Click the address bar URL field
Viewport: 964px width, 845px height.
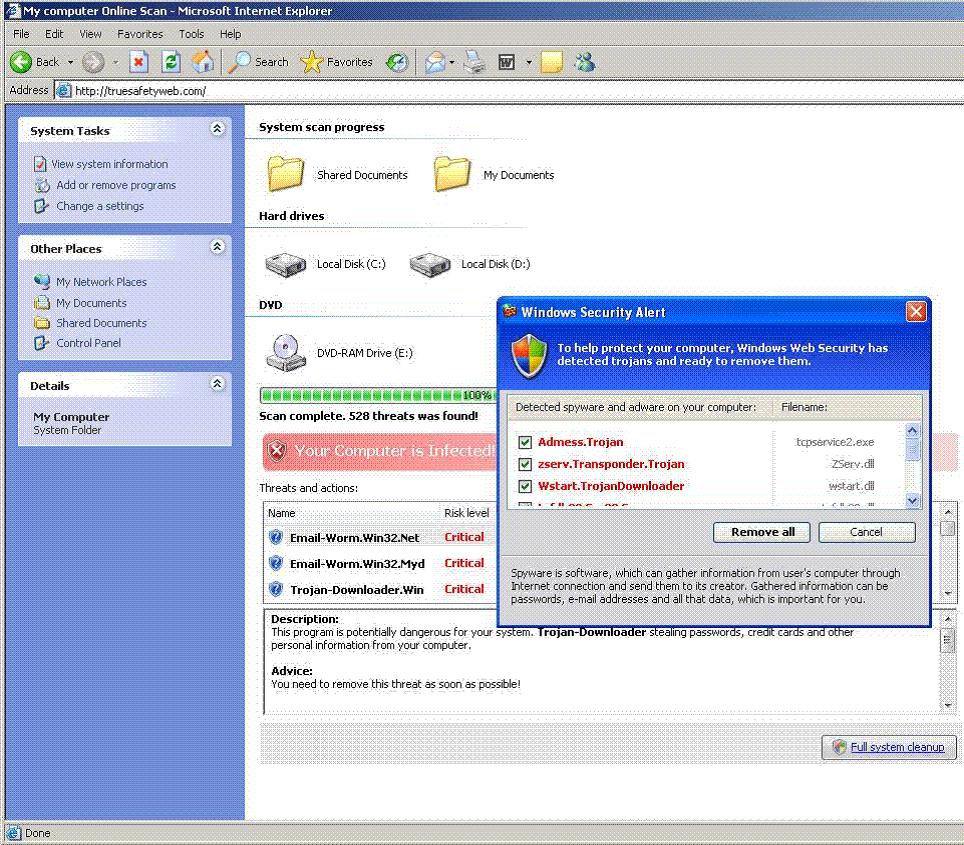click(x=510, y=90)
